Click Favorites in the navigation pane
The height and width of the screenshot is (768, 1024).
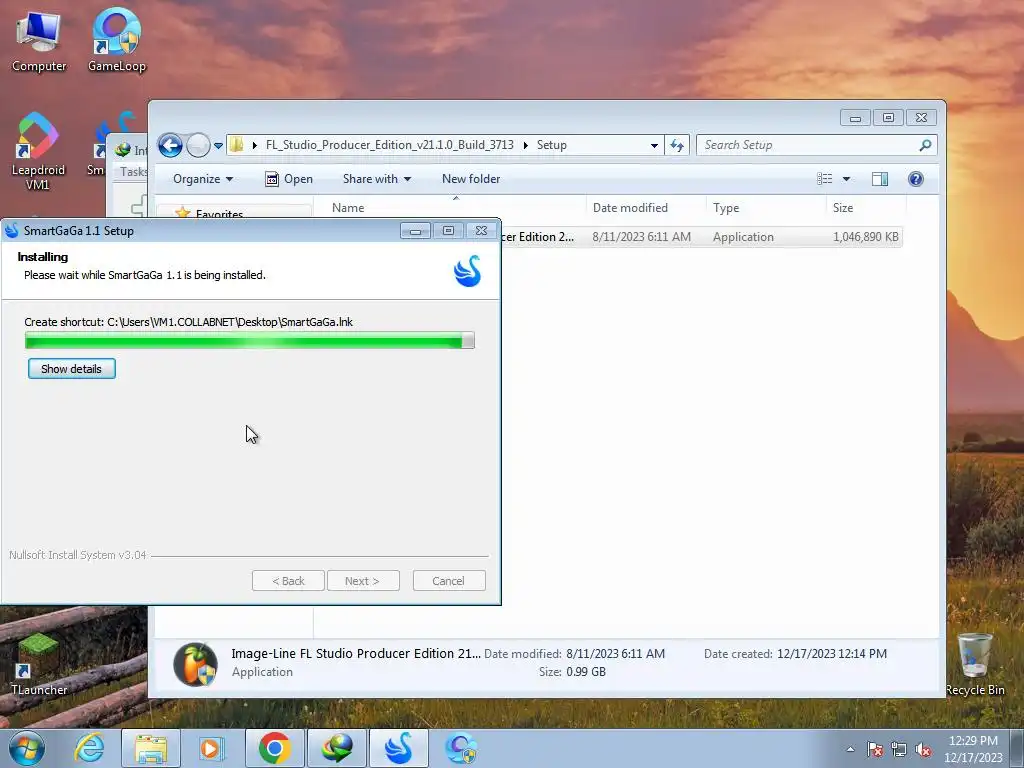[x=219, y=213]
